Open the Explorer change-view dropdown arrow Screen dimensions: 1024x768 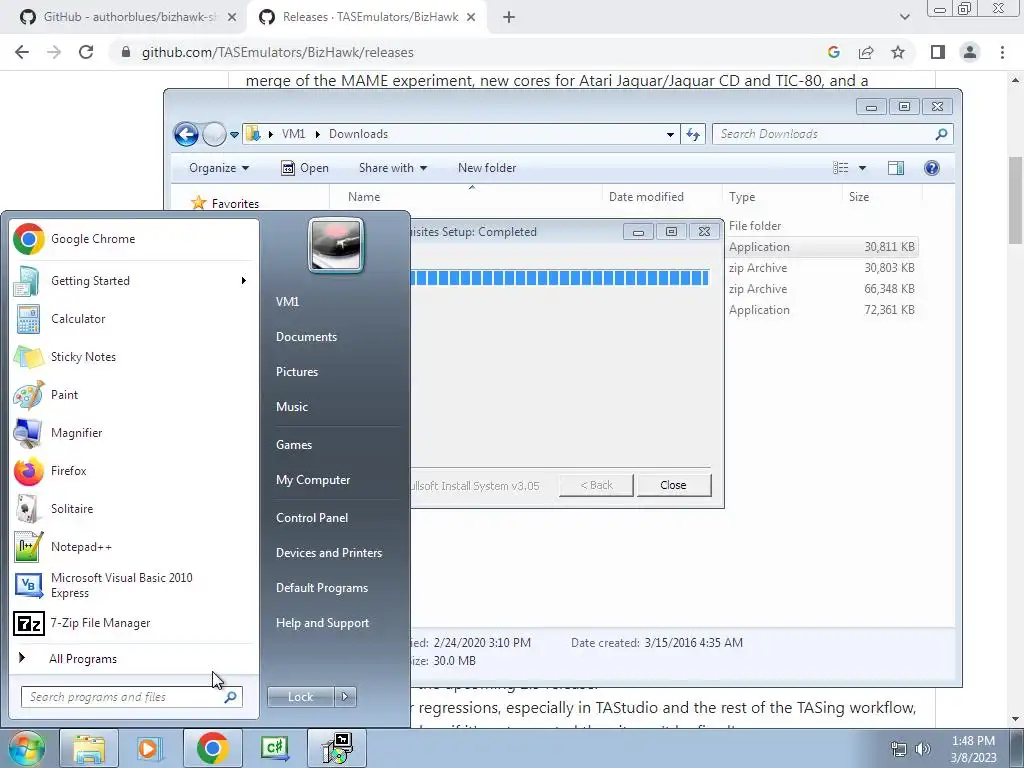(x=862, y=168)
